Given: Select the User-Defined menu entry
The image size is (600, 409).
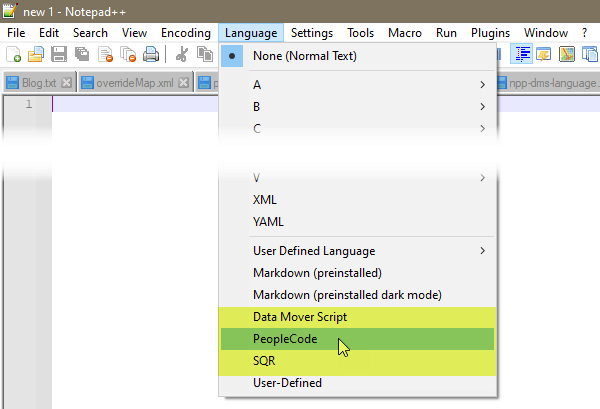Looking at the screenshot, I should (x=357, y=383).
